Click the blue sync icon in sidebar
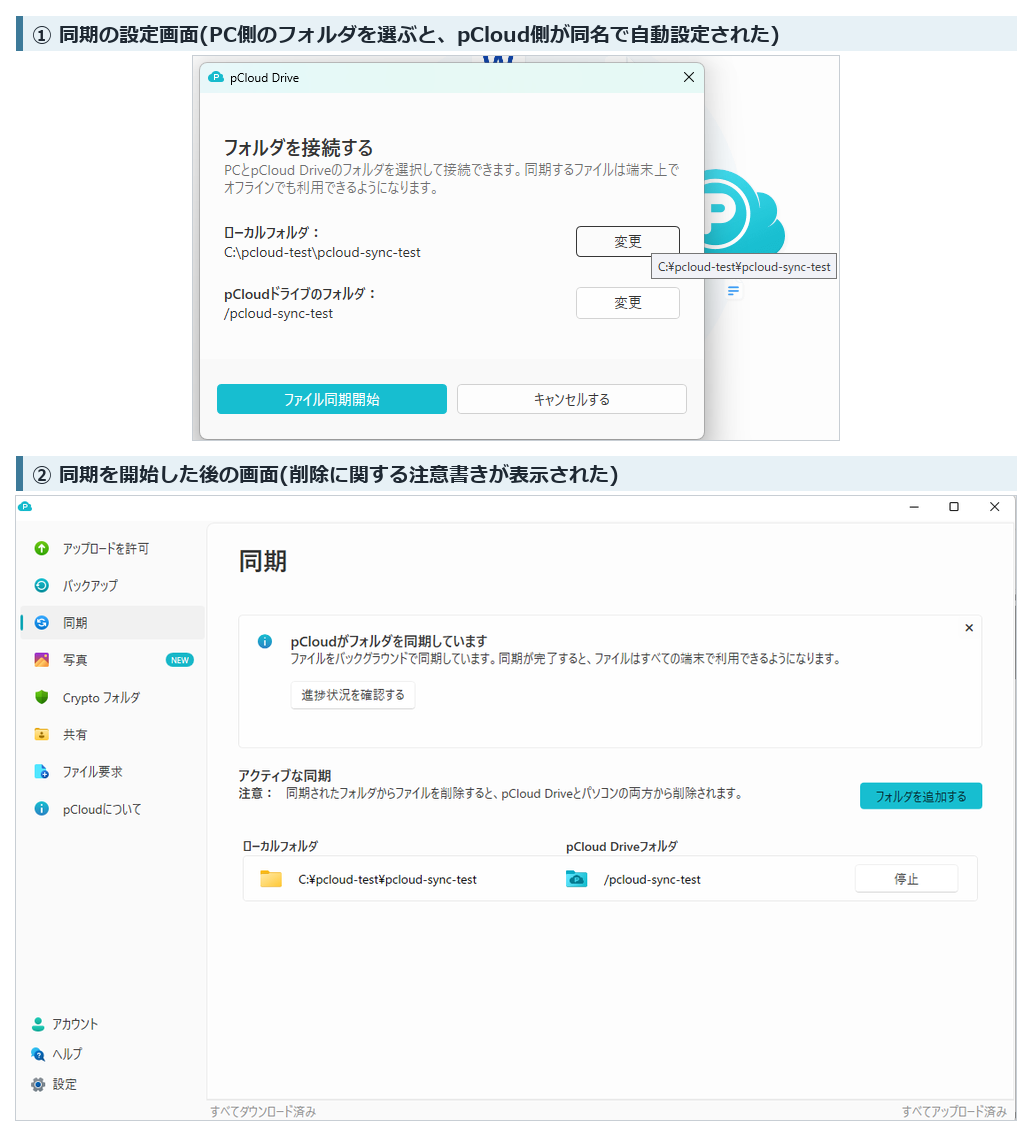1032x1136 pixels. tap(42, 622)
